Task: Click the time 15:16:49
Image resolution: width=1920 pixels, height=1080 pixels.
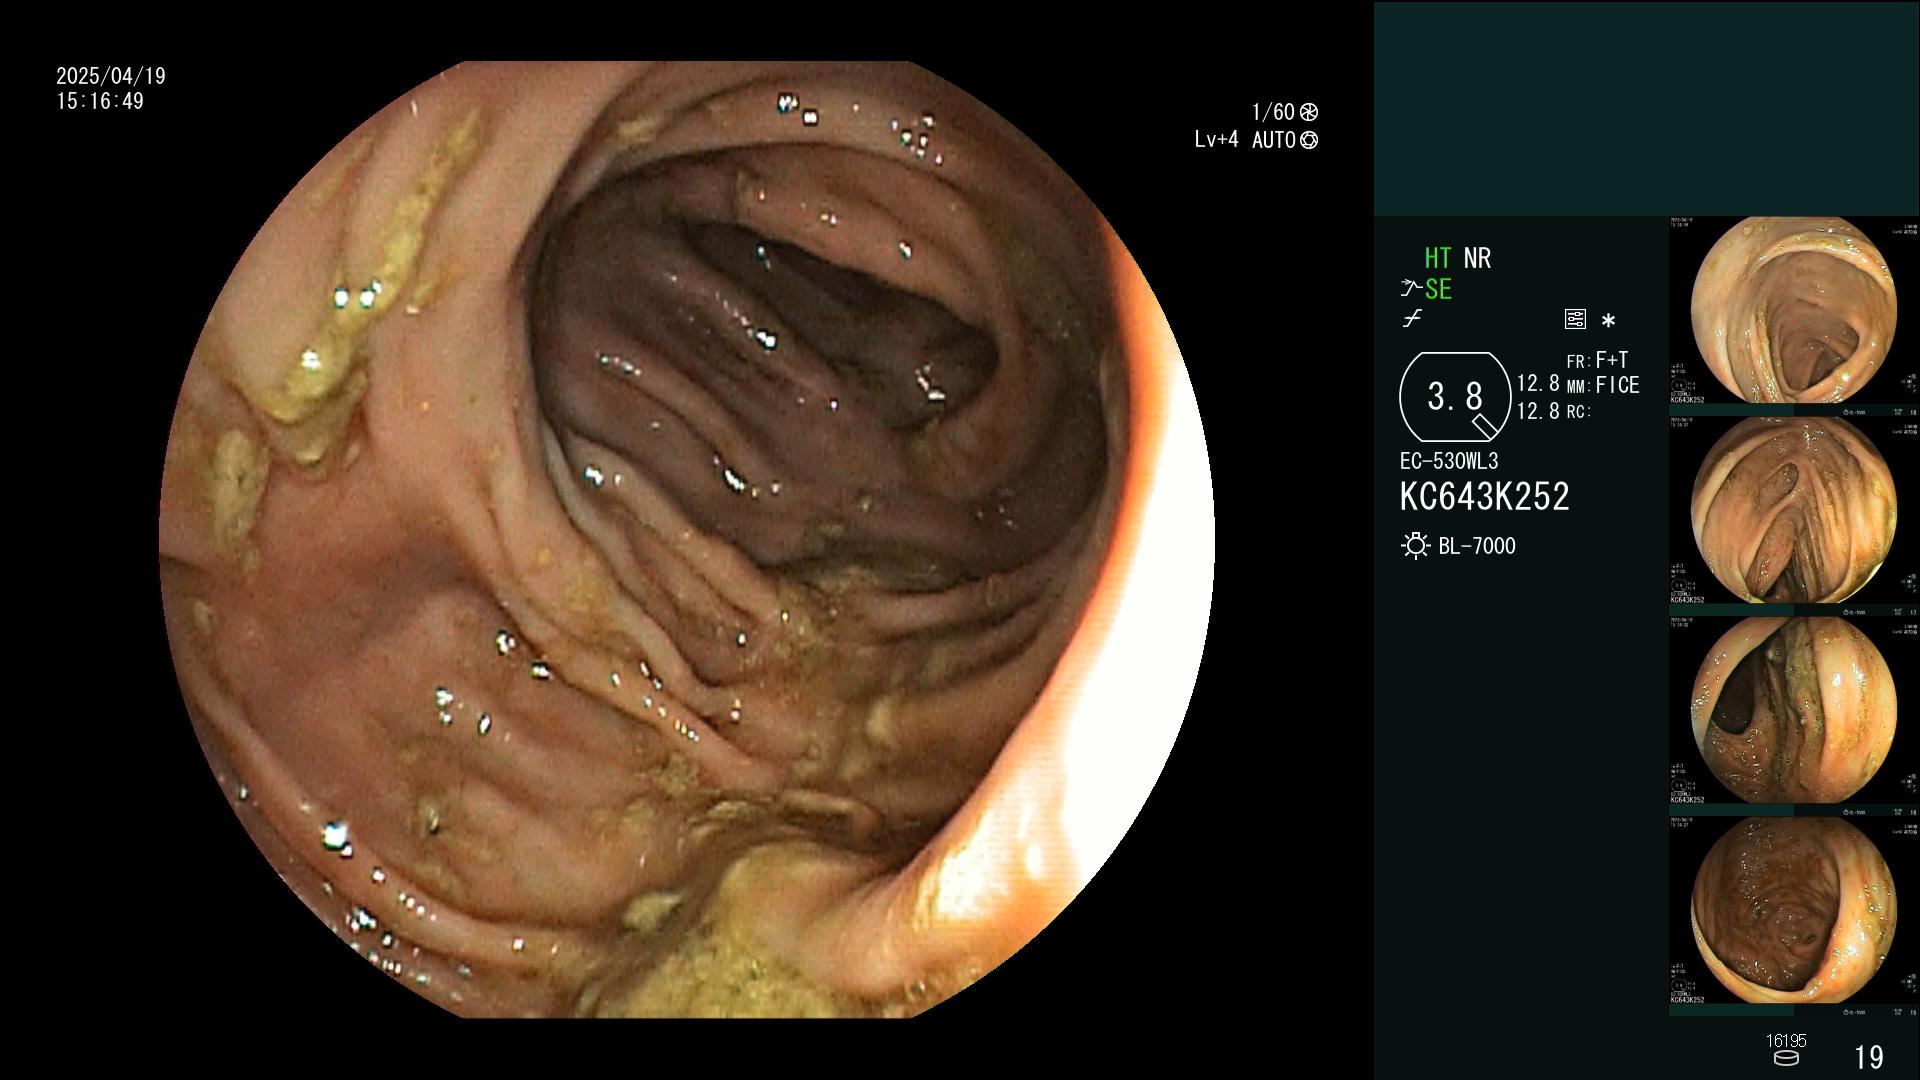Action: [x=100, y=101]
